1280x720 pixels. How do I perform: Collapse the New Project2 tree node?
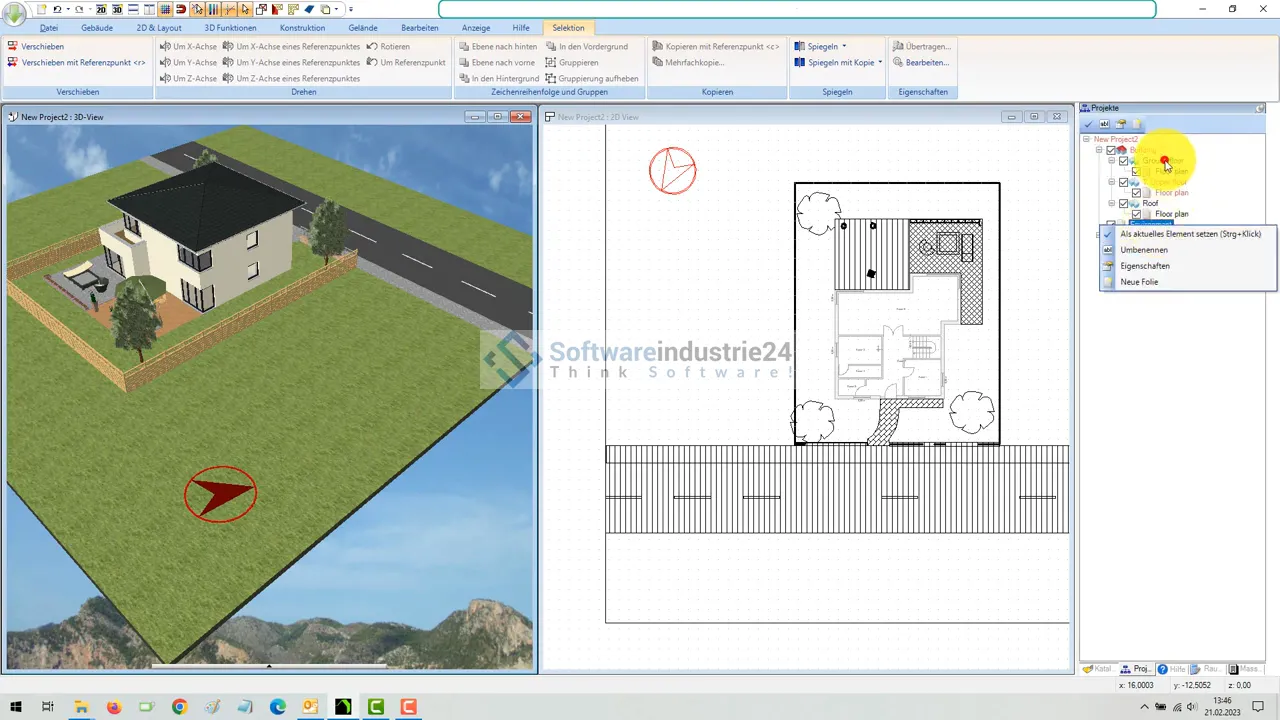click(x=1087, y=139)
